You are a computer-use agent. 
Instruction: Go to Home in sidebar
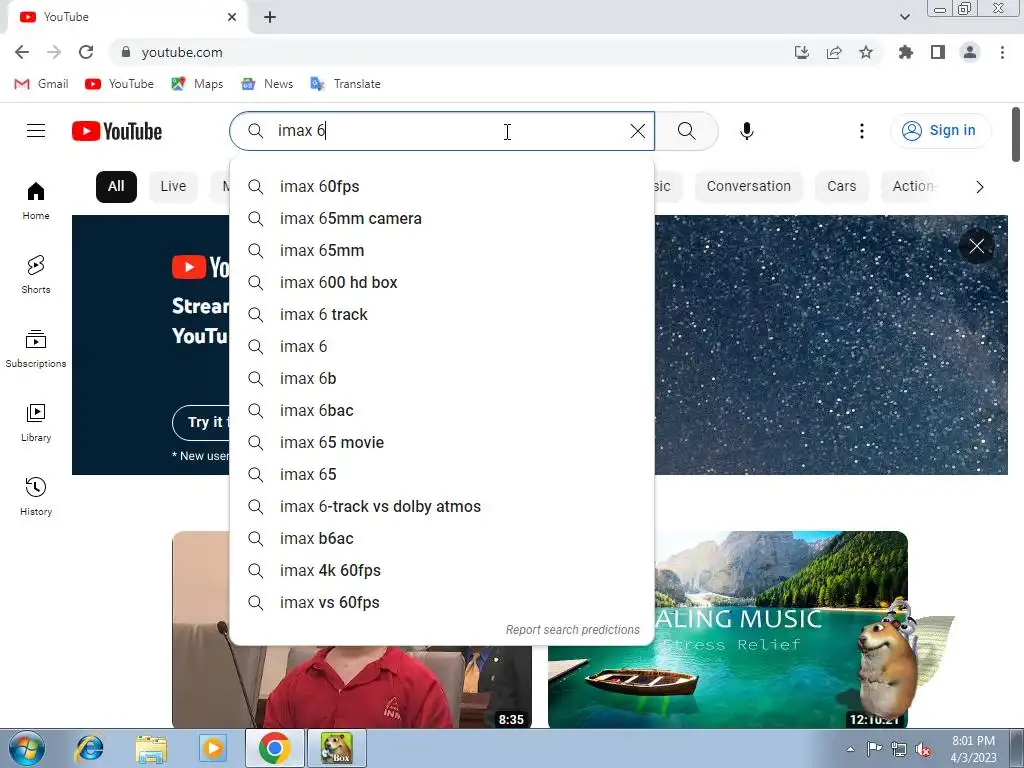point(36,200)
